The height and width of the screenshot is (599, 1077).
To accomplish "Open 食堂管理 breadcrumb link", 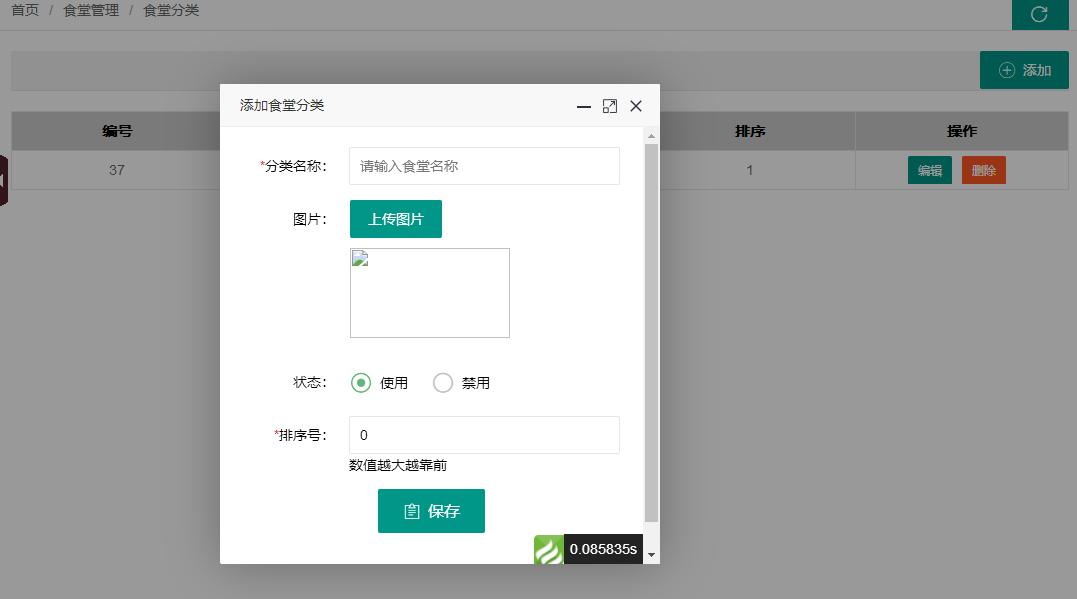I will coord(91,10).
